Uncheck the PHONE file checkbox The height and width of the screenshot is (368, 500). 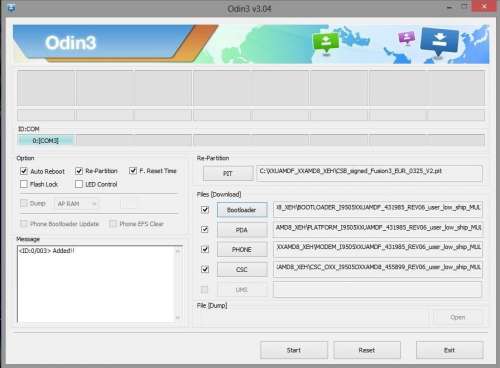click(x=205, y=249)
